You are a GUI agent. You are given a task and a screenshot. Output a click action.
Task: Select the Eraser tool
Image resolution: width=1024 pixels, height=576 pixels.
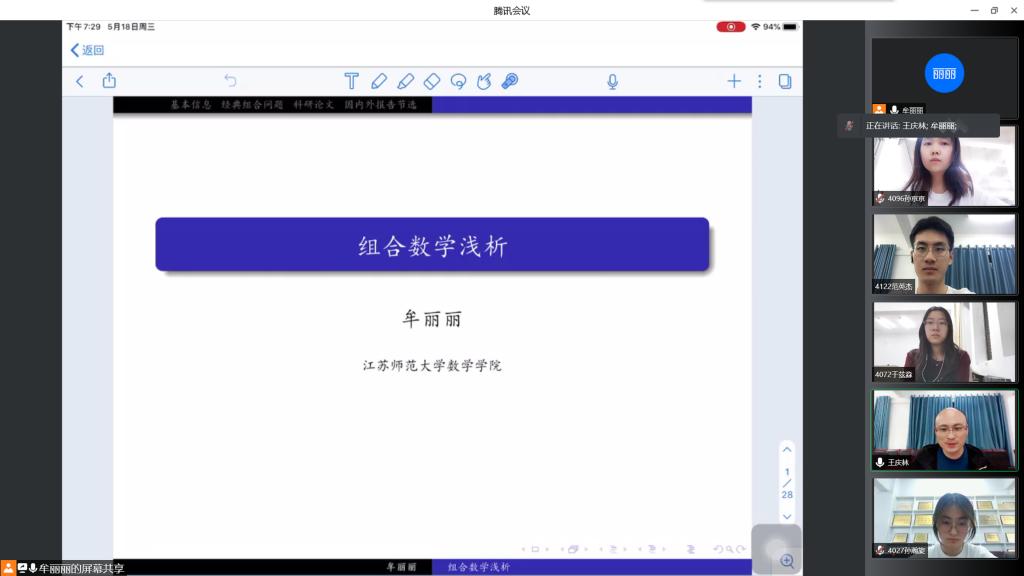pos(432,81)
